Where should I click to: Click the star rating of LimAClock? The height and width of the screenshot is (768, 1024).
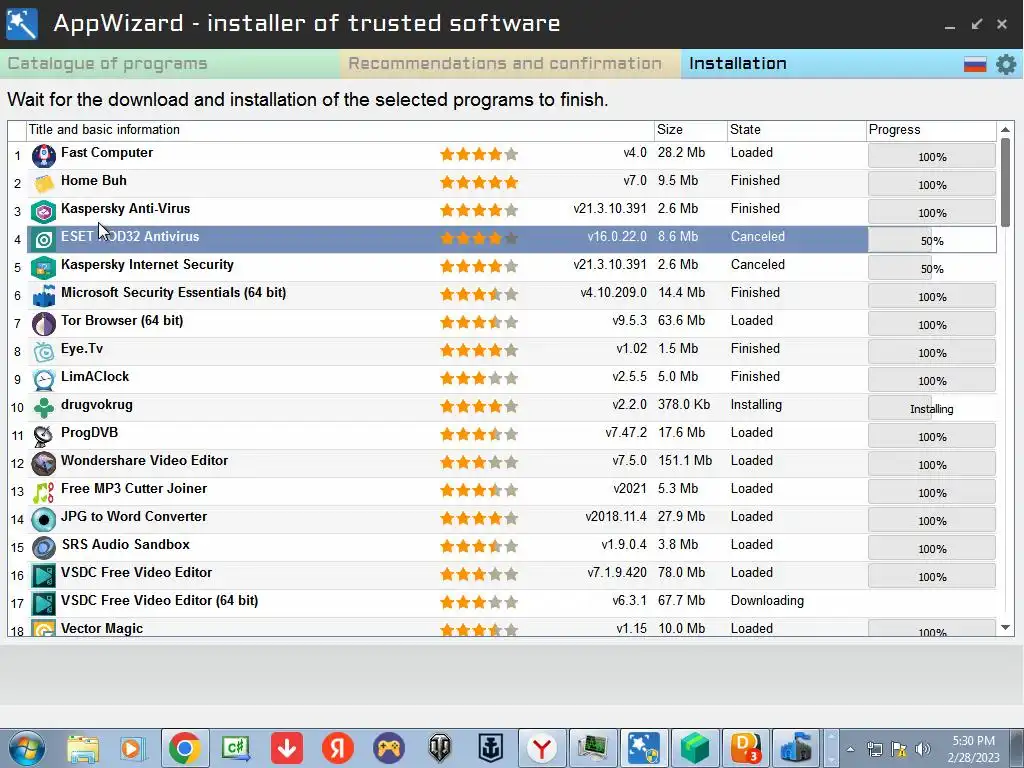(479, 378)
